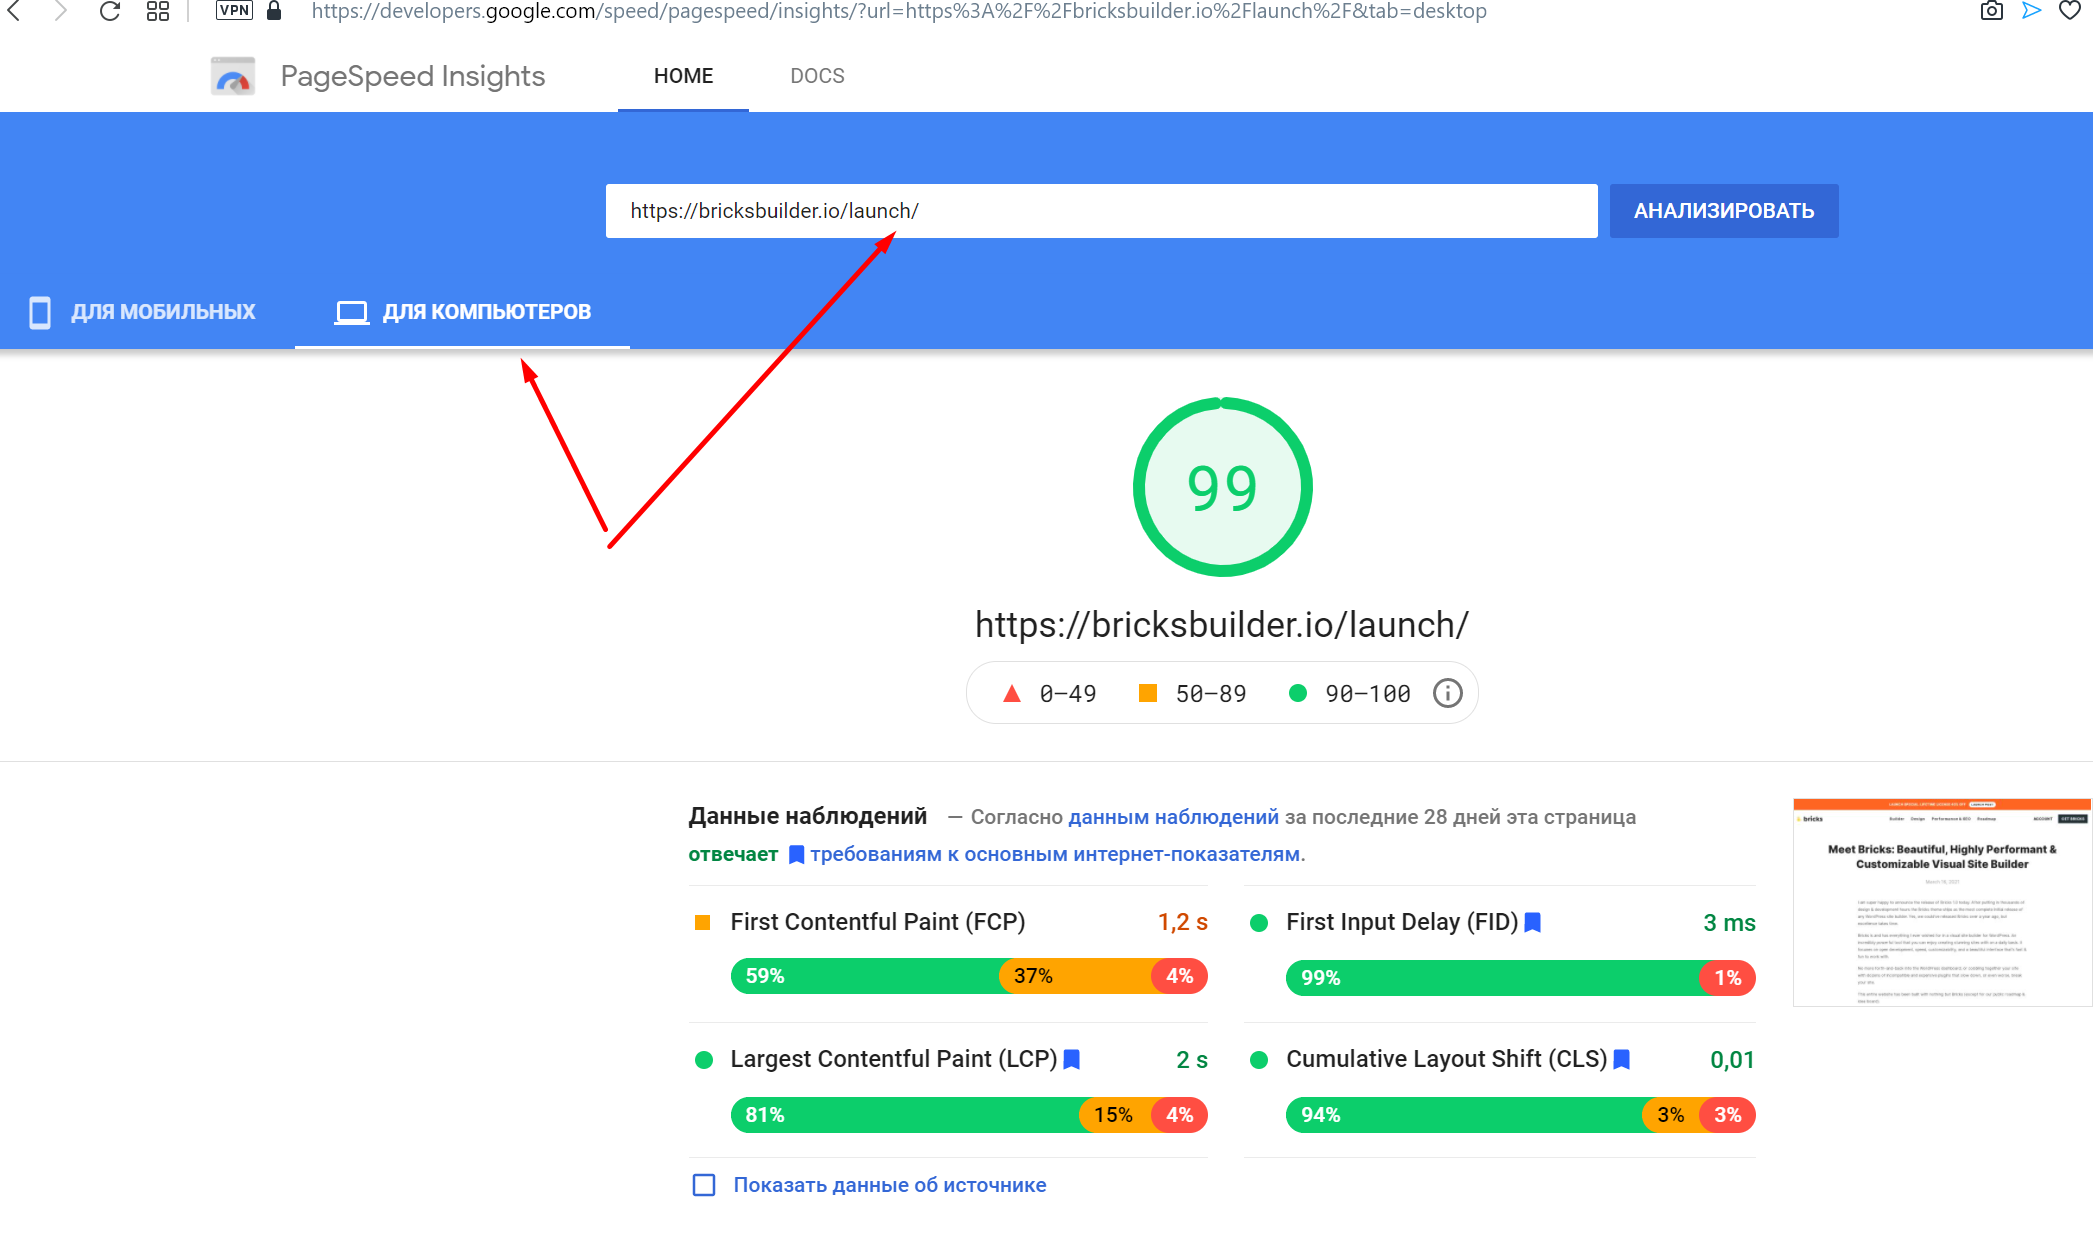This screenshot has width=2093, height=1241.
Task: Click the FID bar red 1% segment
Action: (1728, 978)
